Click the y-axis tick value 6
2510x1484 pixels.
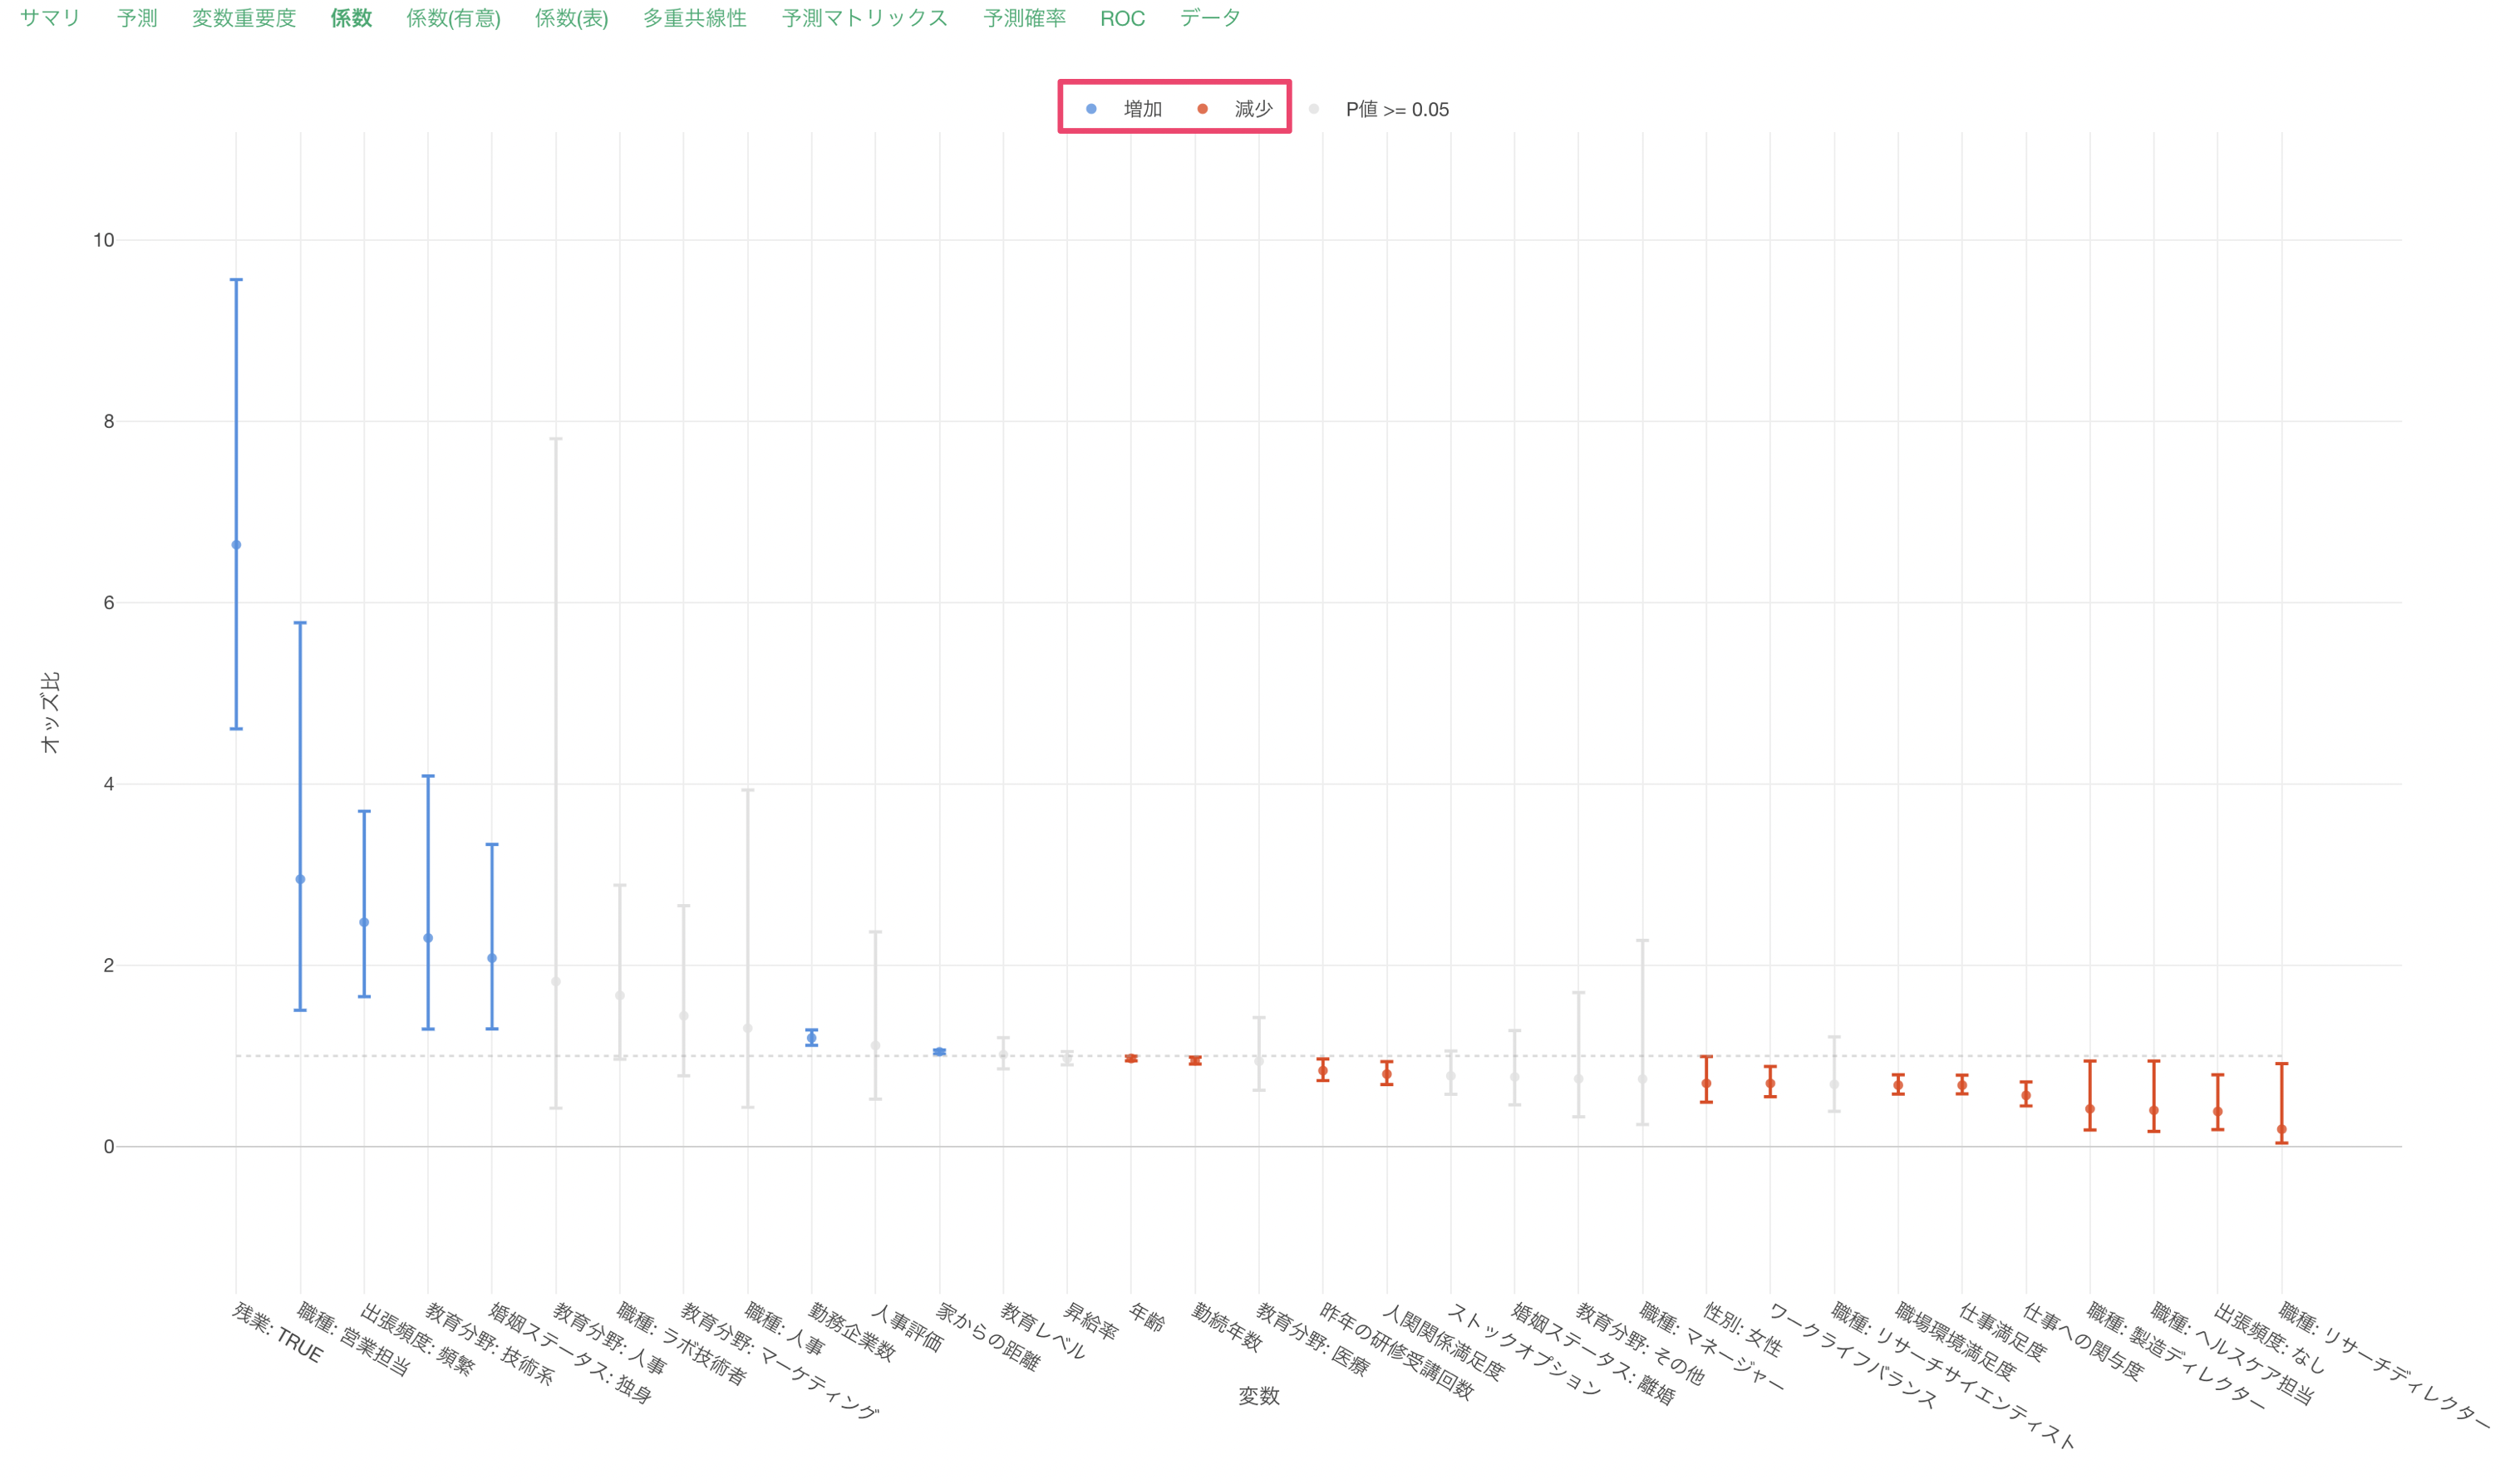point(109,602)
